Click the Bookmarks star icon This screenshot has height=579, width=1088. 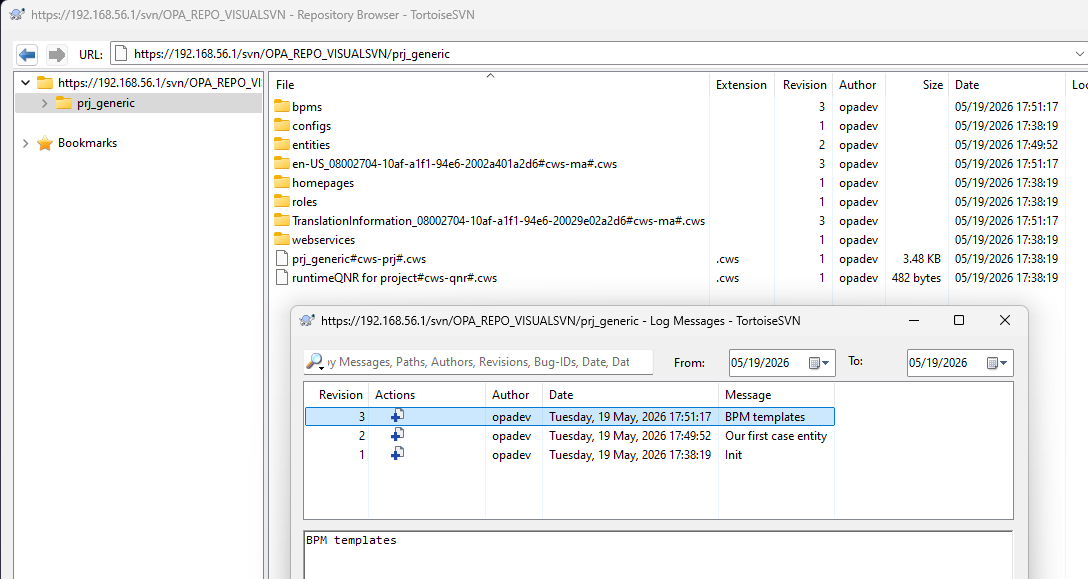pyautogui.click(x=45, y=143)
